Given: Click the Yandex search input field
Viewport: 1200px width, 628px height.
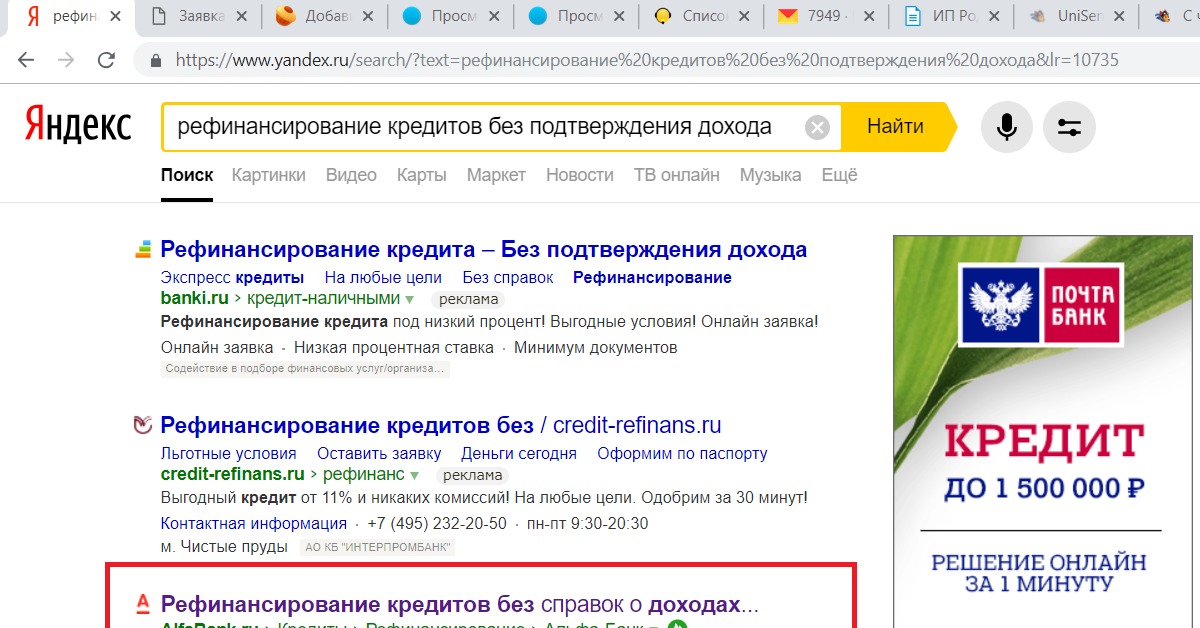Looking at the screenshot, I should (480, 127).
